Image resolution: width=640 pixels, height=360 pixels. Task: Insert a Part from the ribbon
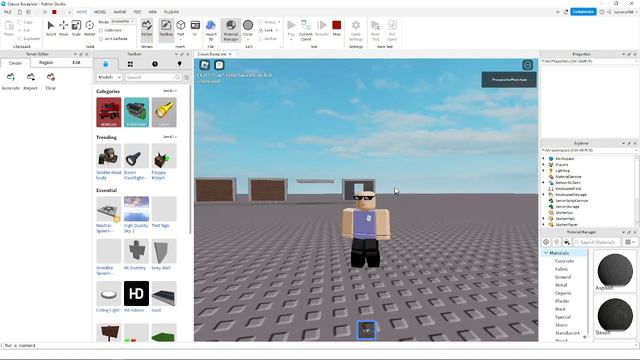pyautogui.click(x=181, y=28)
